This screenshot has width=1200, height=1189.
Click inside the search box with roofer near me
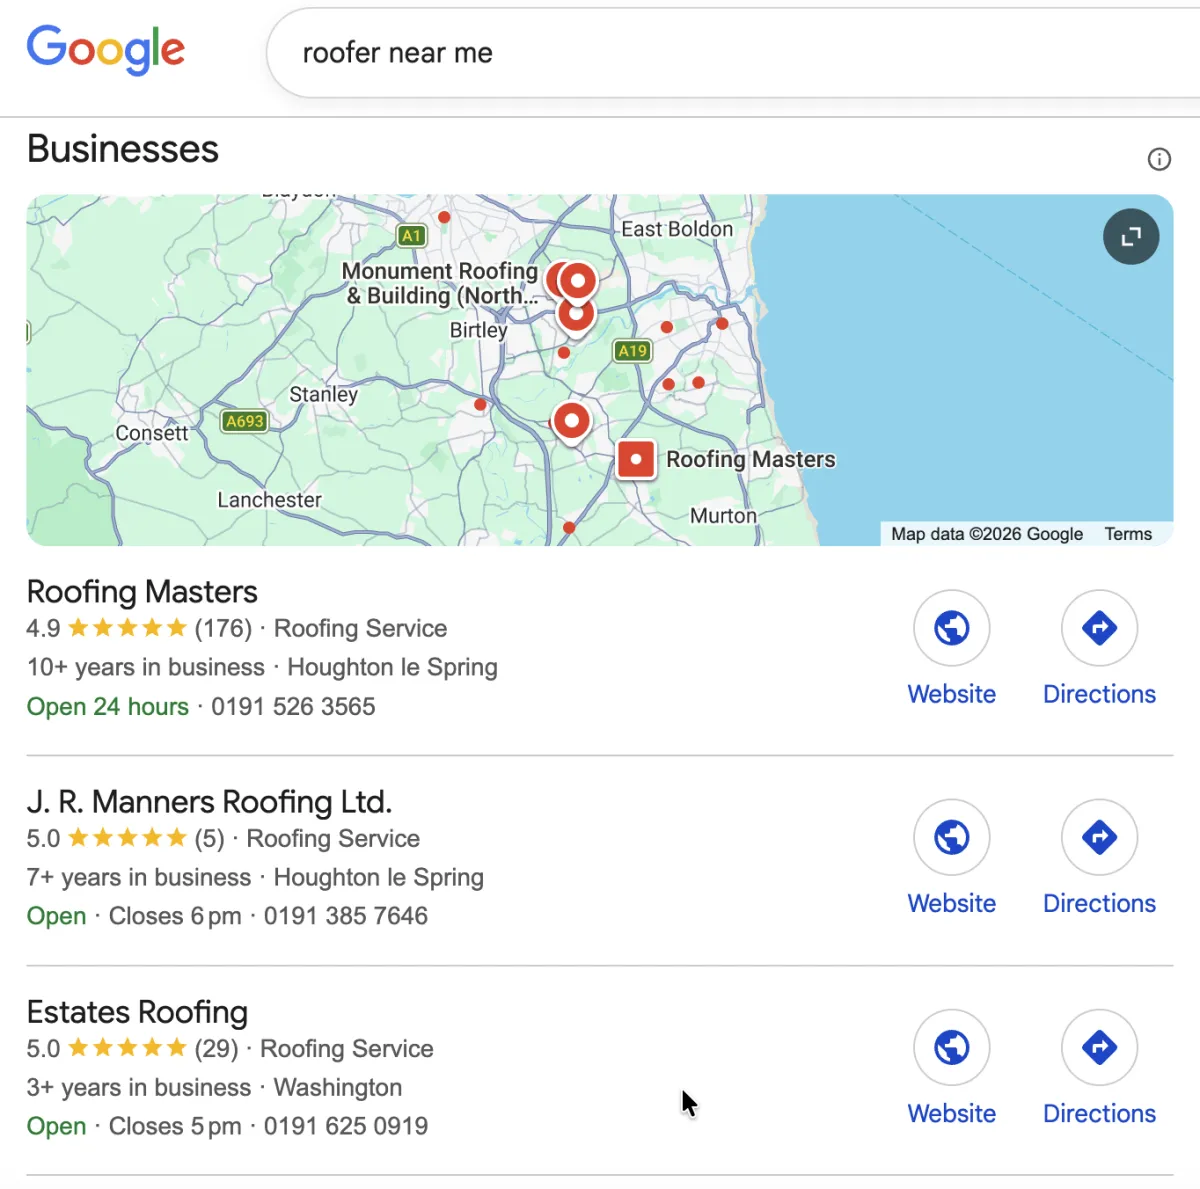coord(398,52)
